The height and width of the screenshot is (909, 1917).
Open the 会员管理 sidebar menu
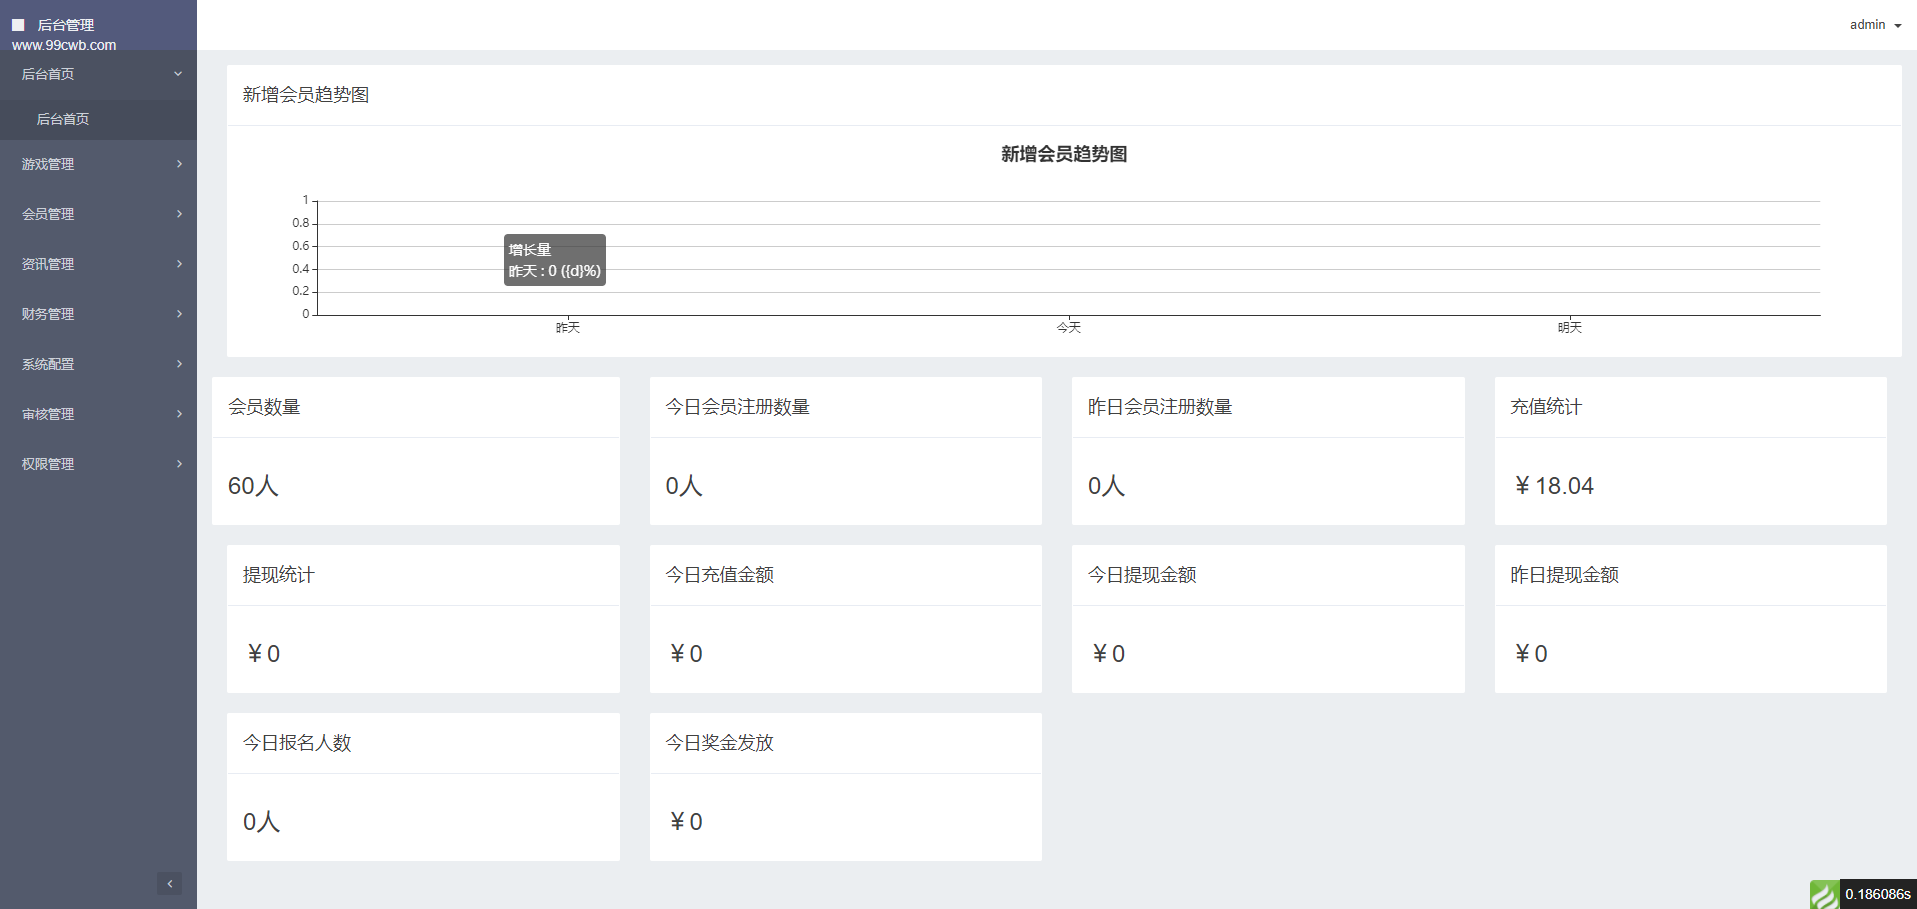coord(98,214)
